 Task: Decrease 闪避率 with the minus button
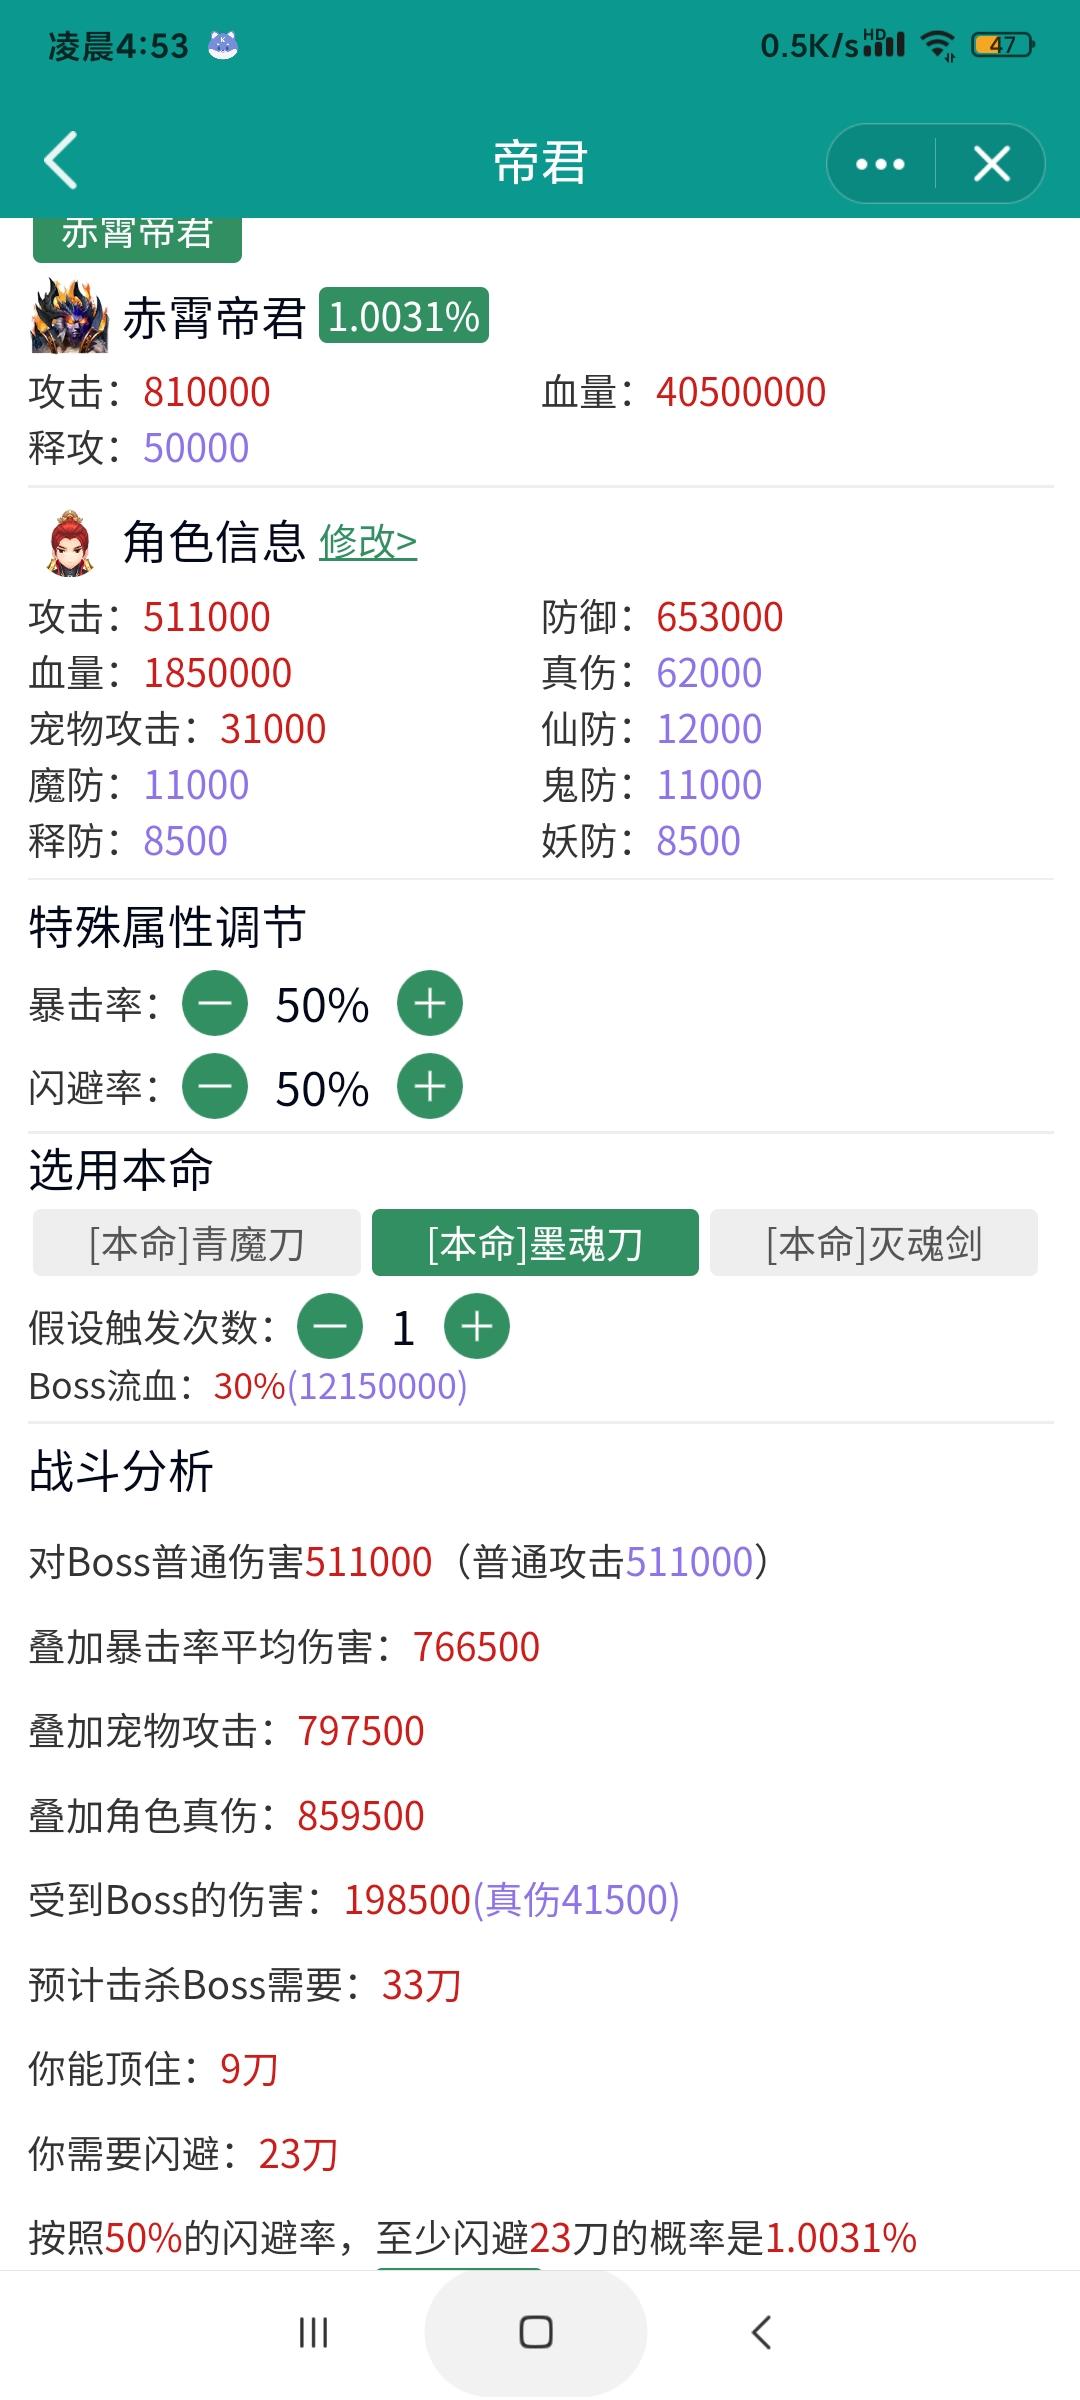(x=215, y=1086)
